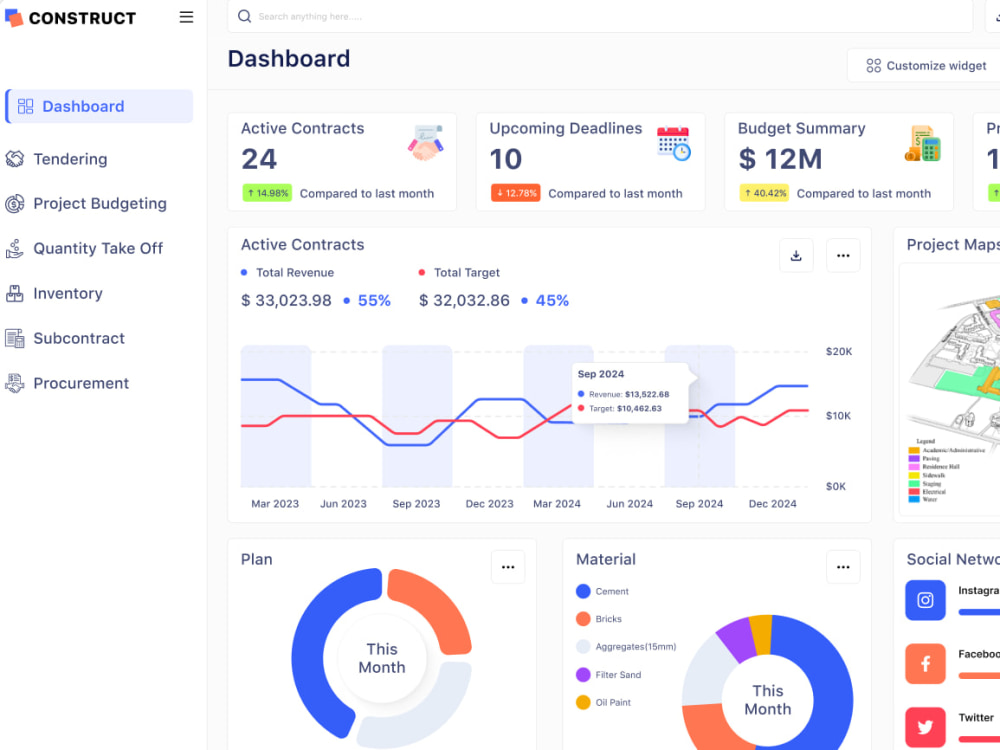The height and width of the screenshot is (750, 1000).
Task: Click the Dec 2024 axis label
Action: (x=772, y=504)
